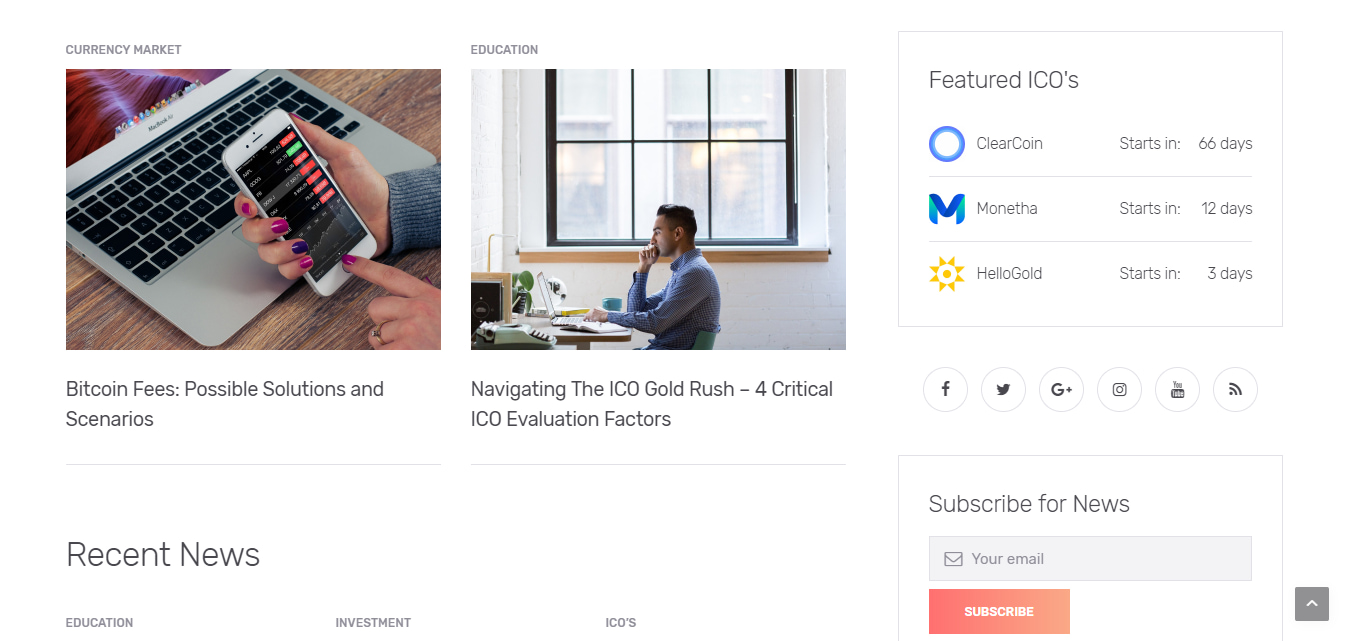Open the man at desk article thumbnail

click(x=658, y=209)
